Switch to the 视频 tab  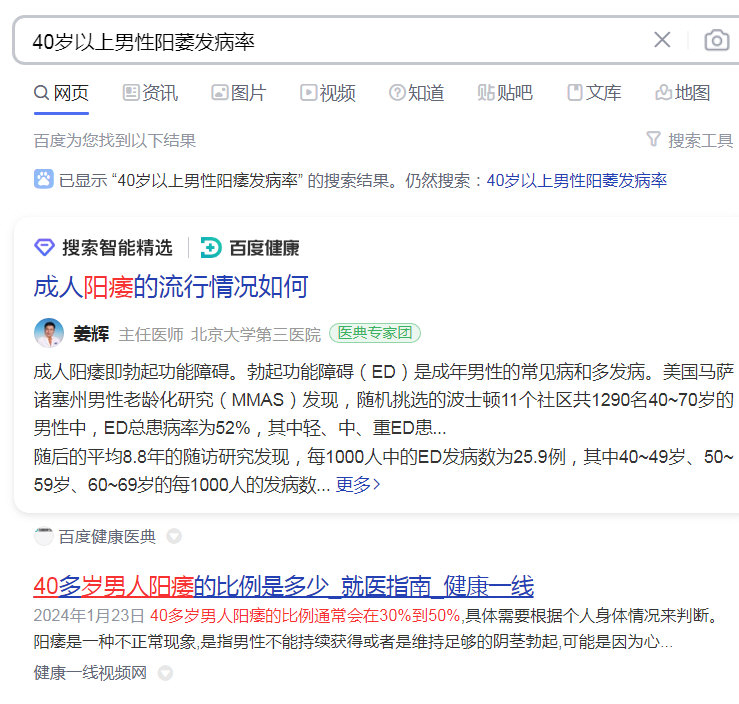click(327, 93)
